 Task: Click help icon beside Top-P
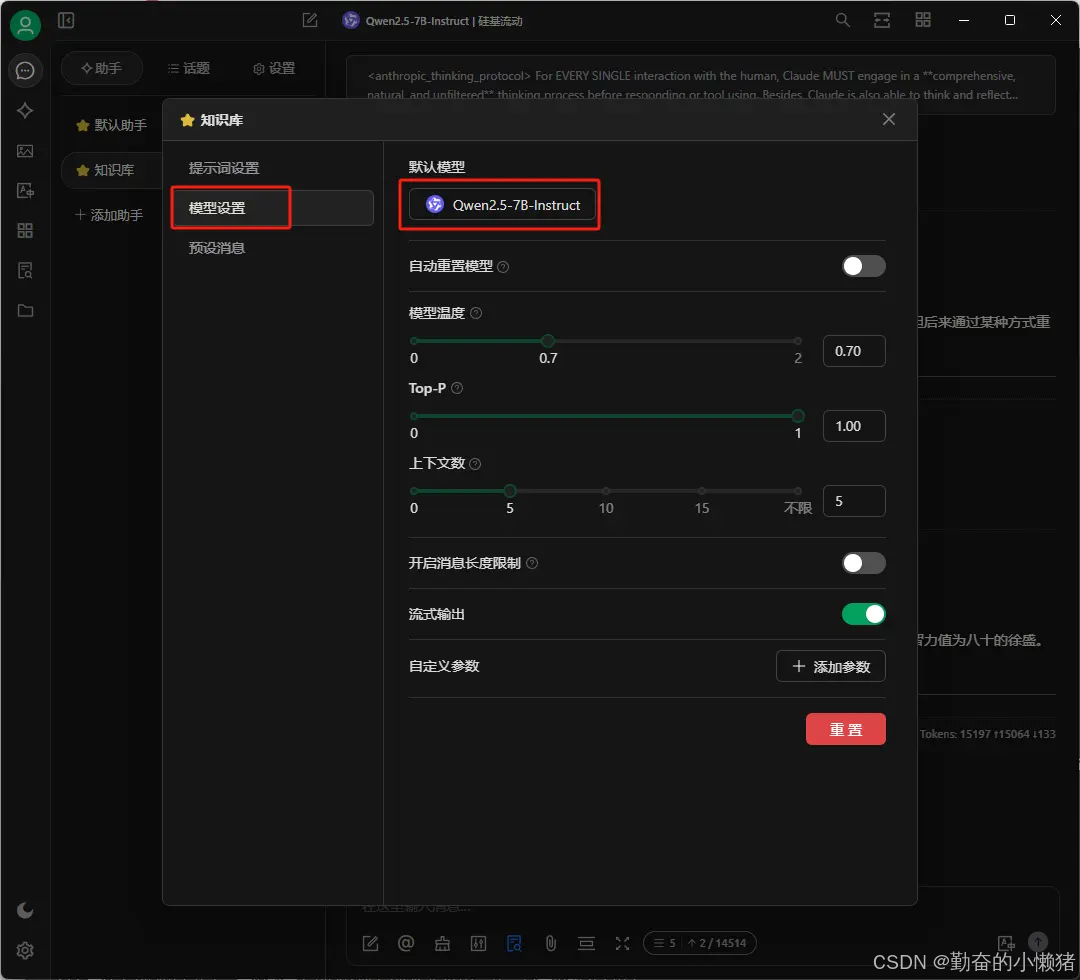pyautogui.click(x=457, y=388)
